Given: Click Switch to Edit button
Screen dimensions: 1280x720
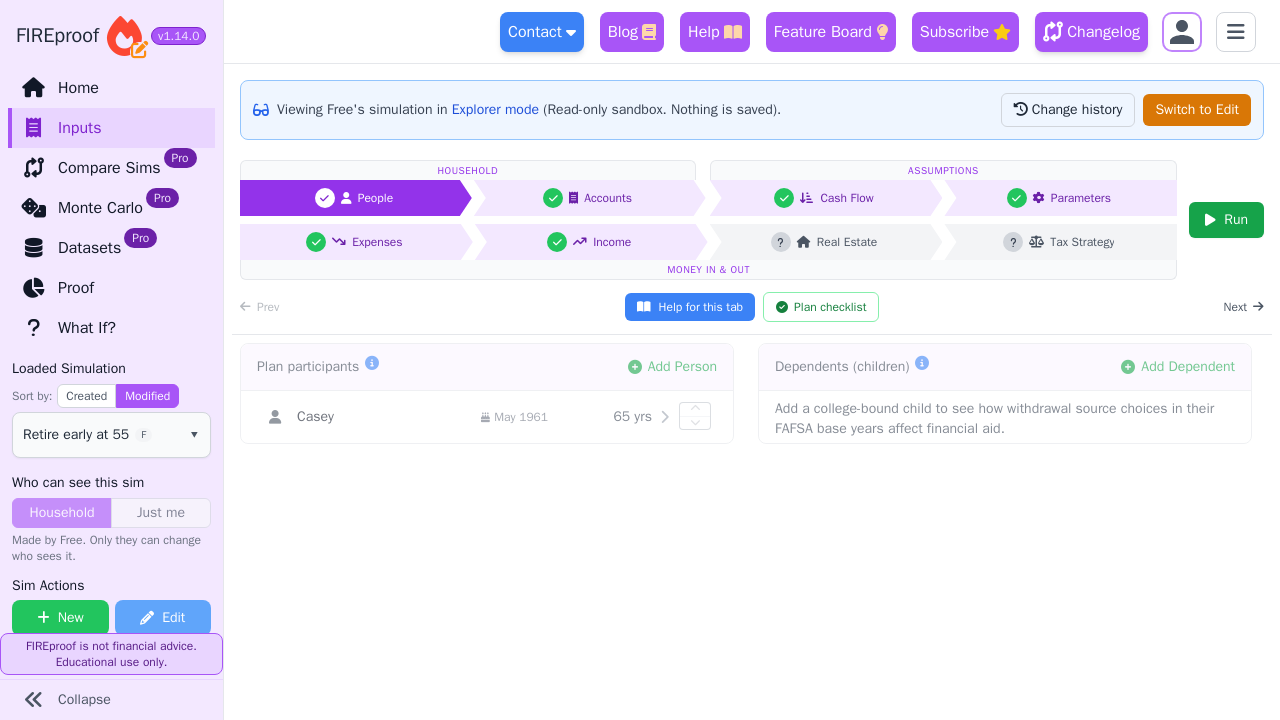Looking at the screenshot, I should pos(1197,110).
